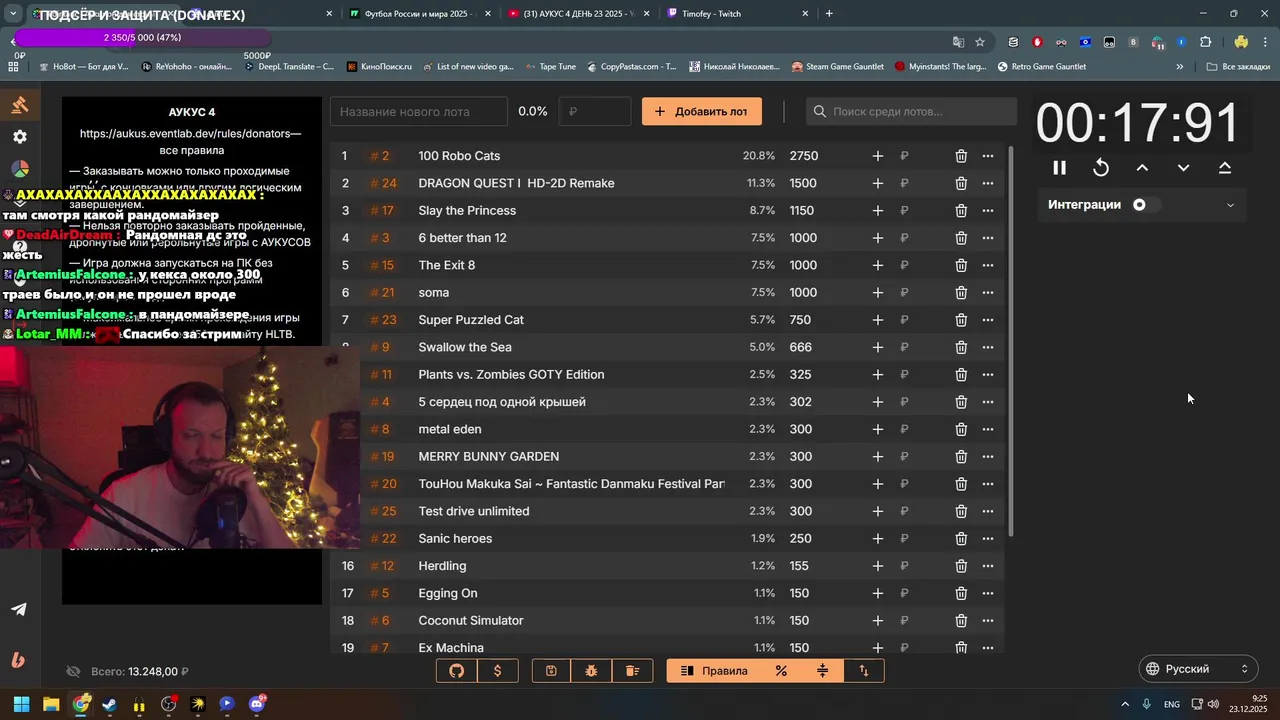The image size is (1280, 720).
Task: Click the lot list scrollbar
Action: pyautogui.click(x=1009, y=340)
